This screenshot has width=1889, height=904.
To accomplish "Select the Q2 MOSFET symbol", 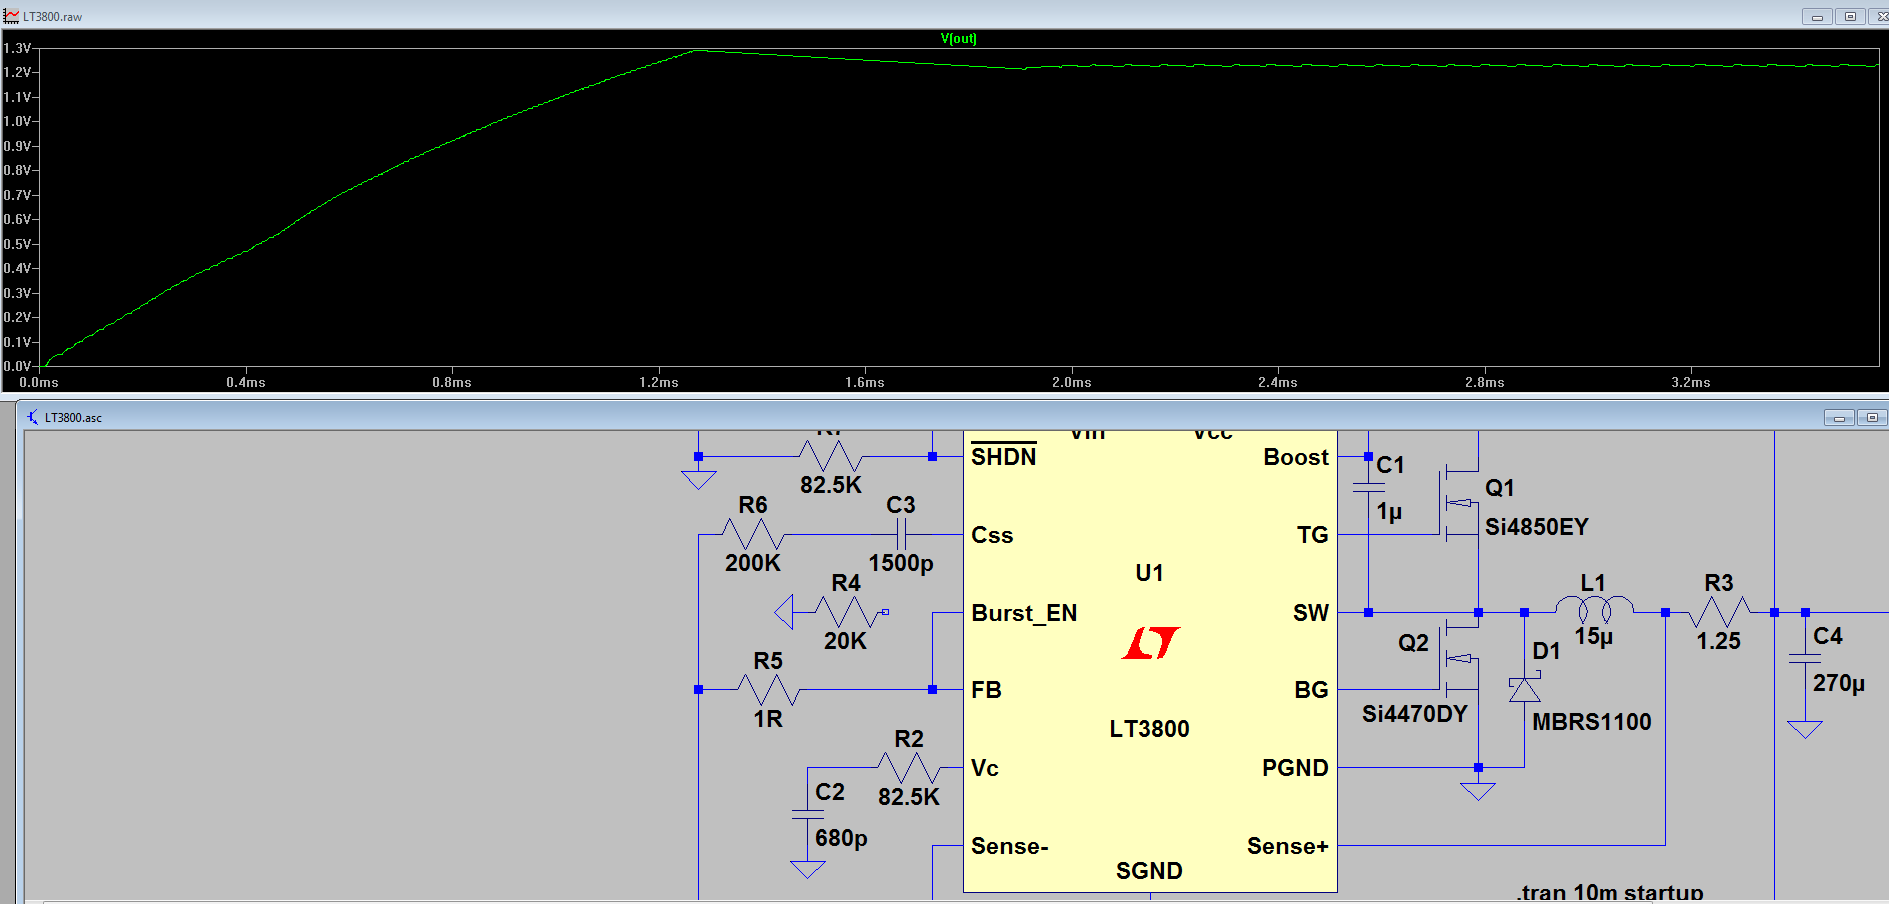I will (1461, 658).
